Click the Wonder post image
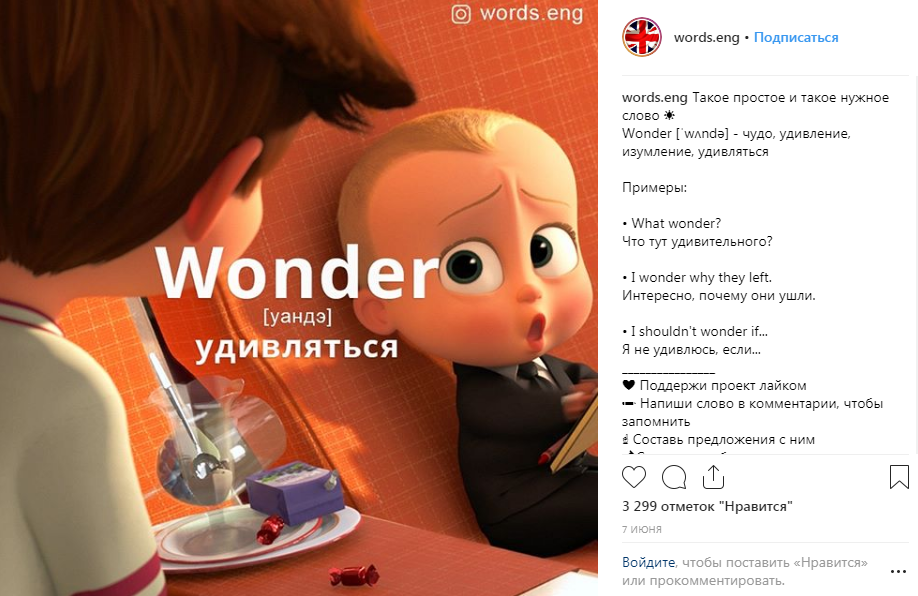 point(299,298)
